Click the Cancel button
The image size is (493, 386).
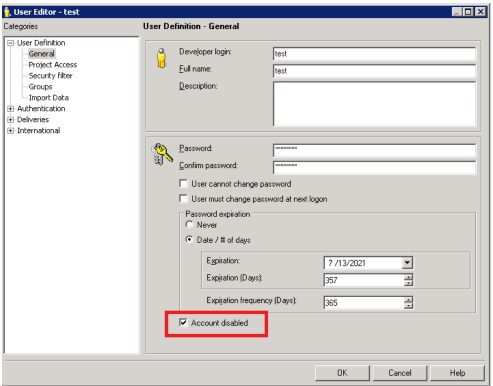400,373
